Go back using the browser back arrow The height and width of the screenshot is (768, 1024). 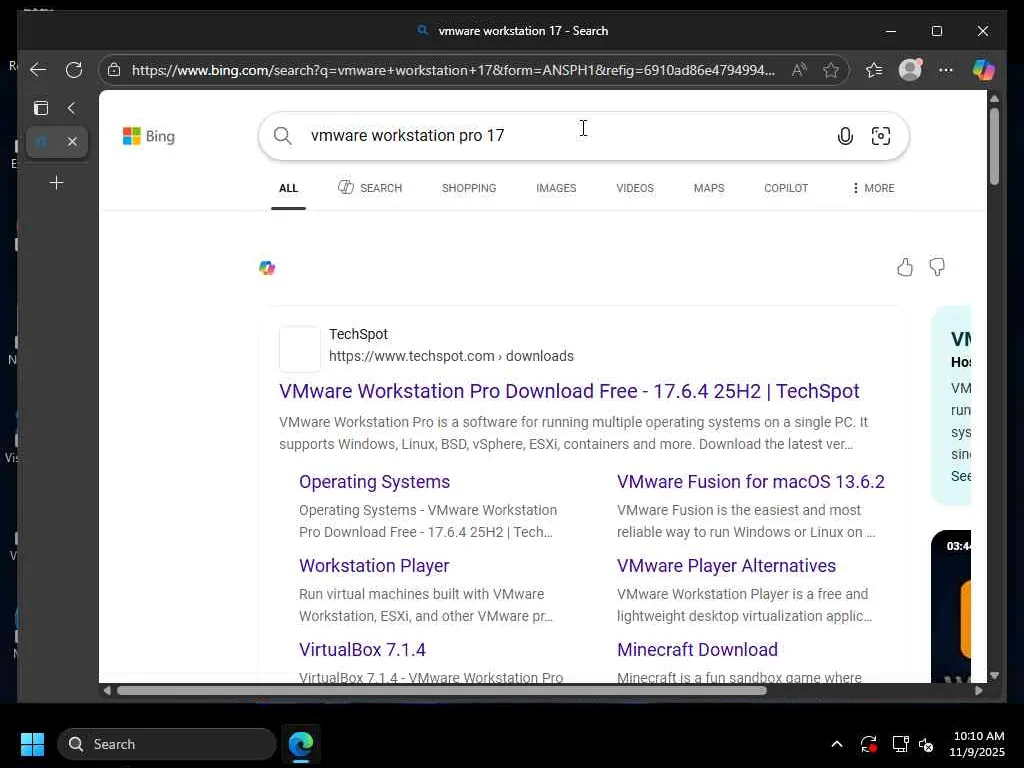click(38, 70)
